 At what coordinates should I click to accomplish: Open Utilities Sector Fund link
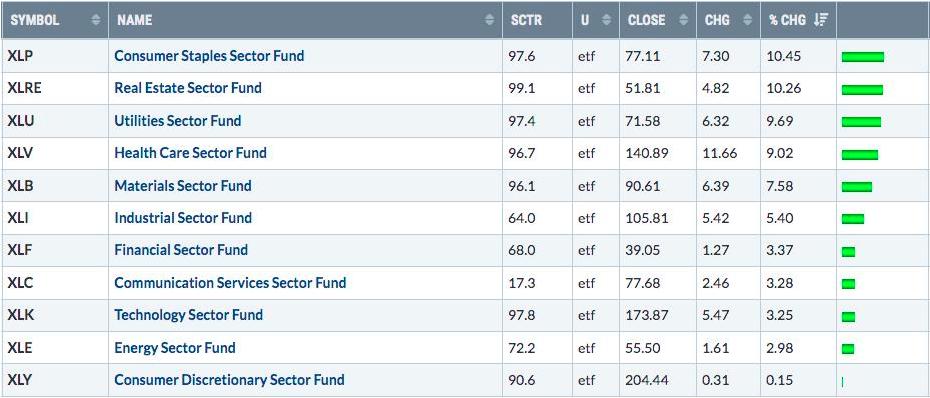178,120
